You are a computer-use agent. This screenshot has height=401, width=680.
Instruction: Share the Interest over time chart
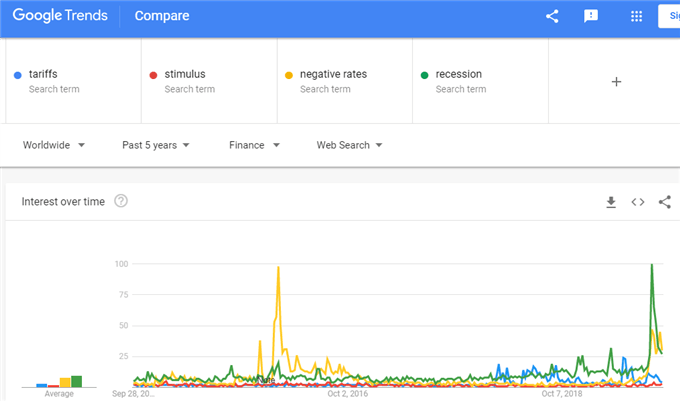pyautogui.click(x=664, y=202)
